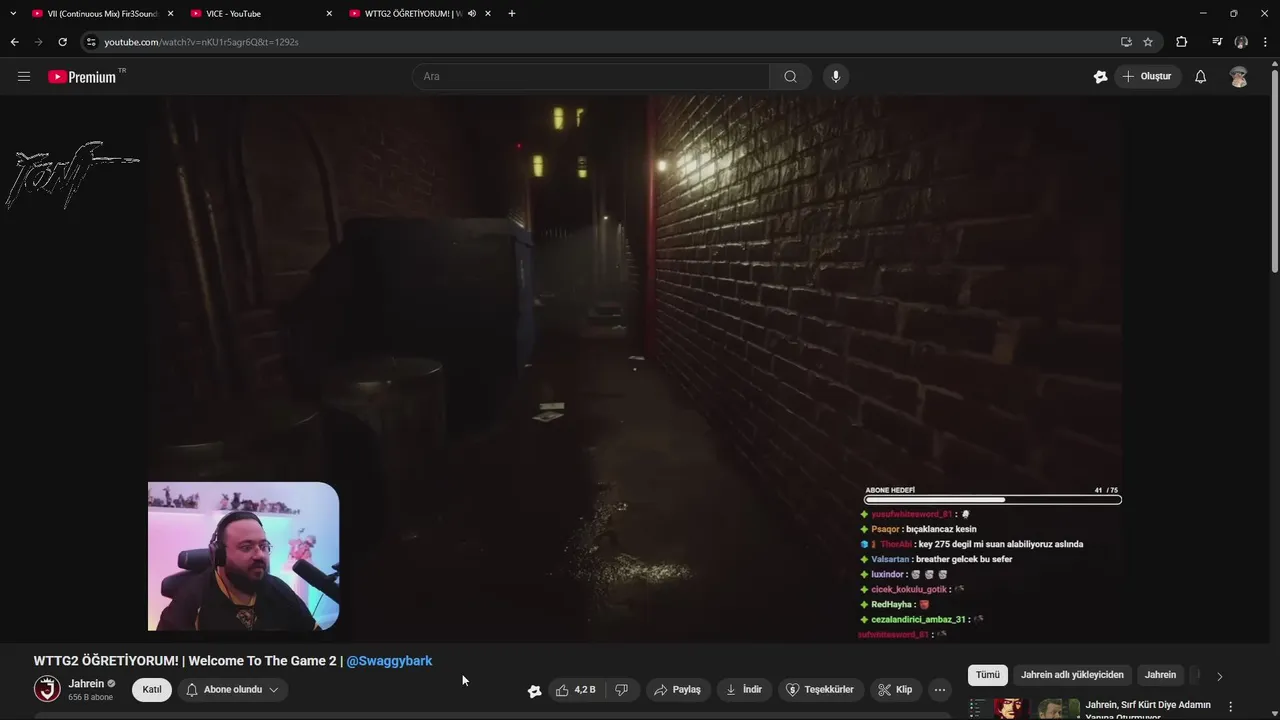Screen dimensions: 1280x720
Task: Click the Teşekkürler thanks button
Action: pos(820,690)
